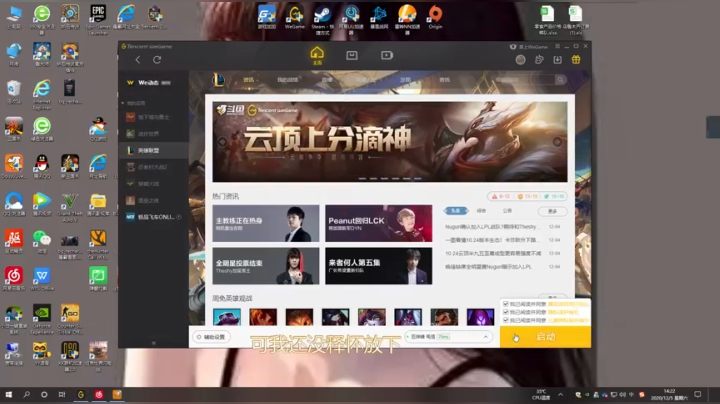The height and width of the screenshot is (404, 720).
Task: Click the yellow 启动 launch button
Action: 546,337
